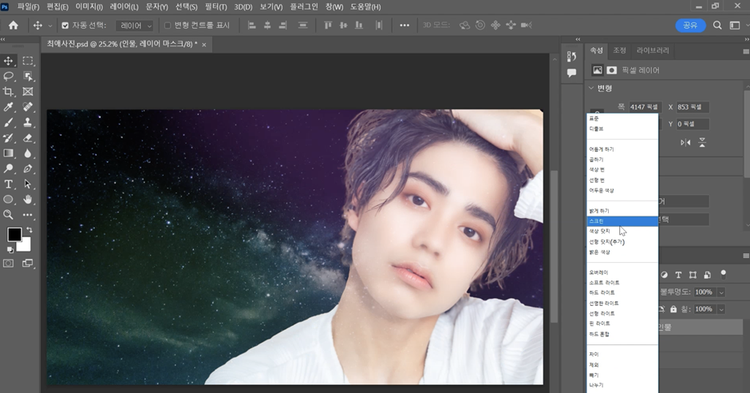Screen dimensions: 750x393
Task: Open the 칠 100% dropdown arrow
Action: [x=721, y=309]
